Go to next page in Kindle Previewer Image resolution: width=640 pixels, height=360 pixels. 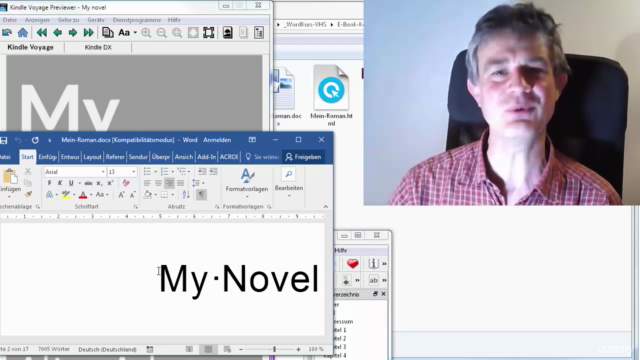click(x=73, y=33)
